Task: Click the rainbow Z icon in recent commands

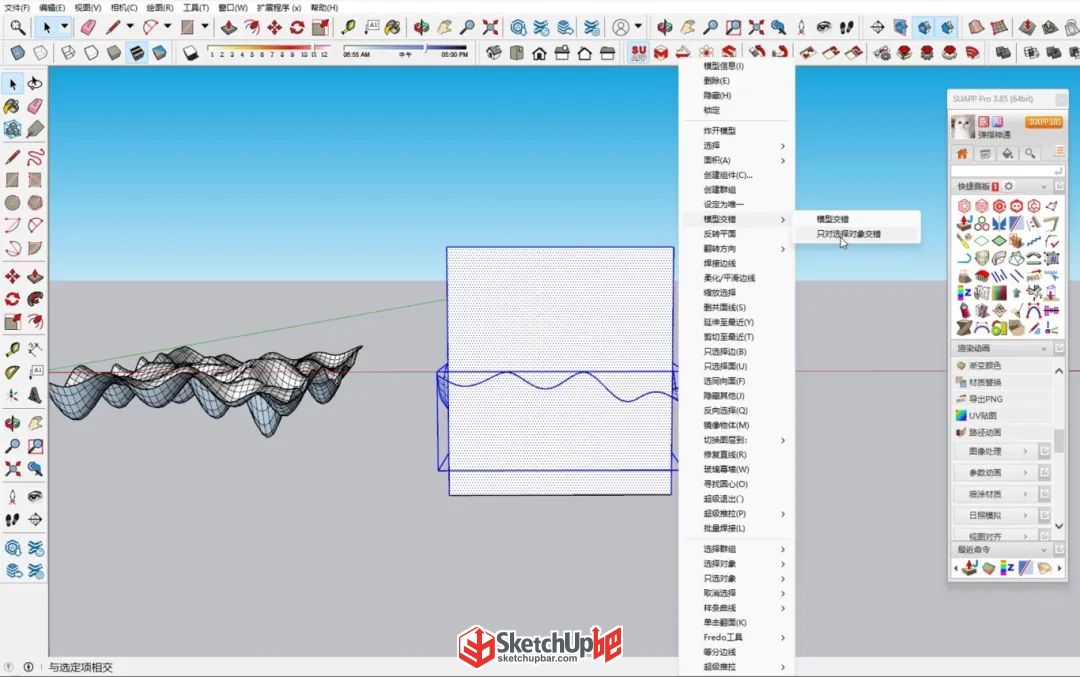Action: (x=1007, y=567)
